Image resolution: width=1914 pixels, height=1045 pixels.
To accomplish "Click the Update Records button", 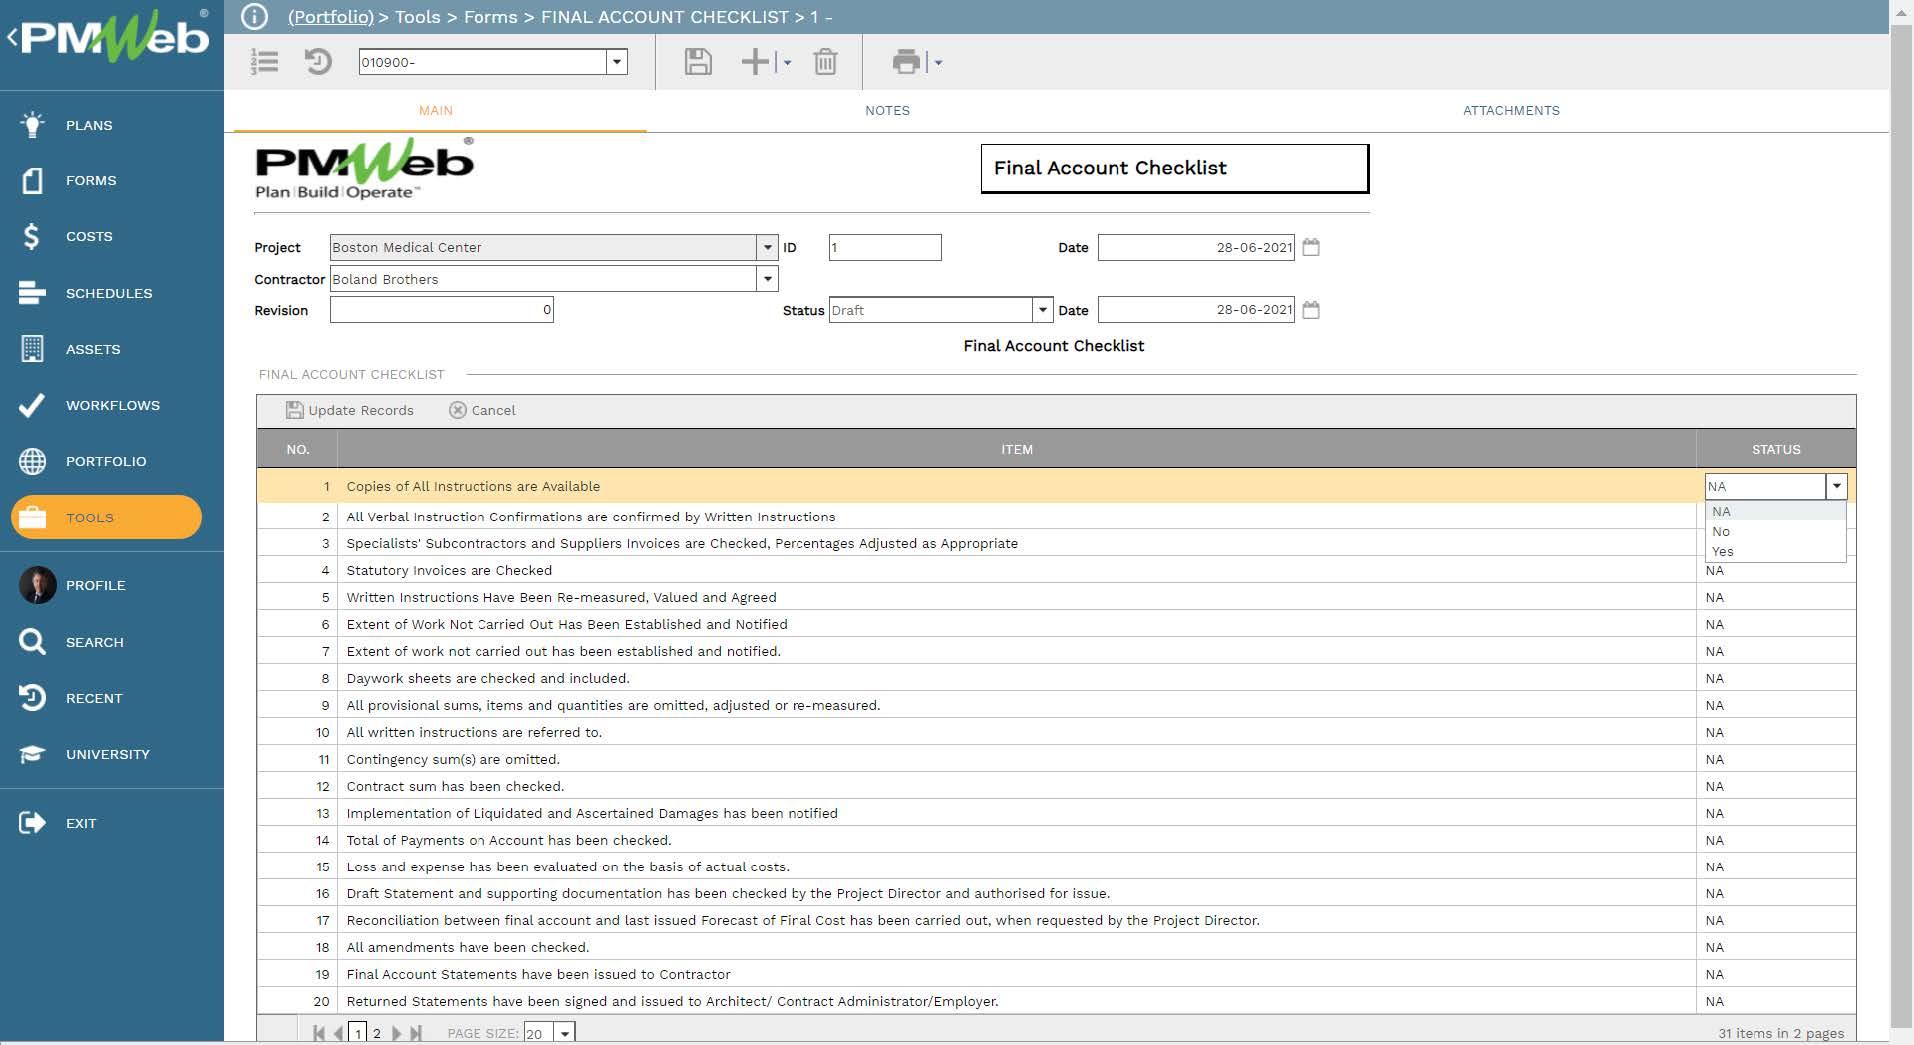I will click(x=350, y=410).
